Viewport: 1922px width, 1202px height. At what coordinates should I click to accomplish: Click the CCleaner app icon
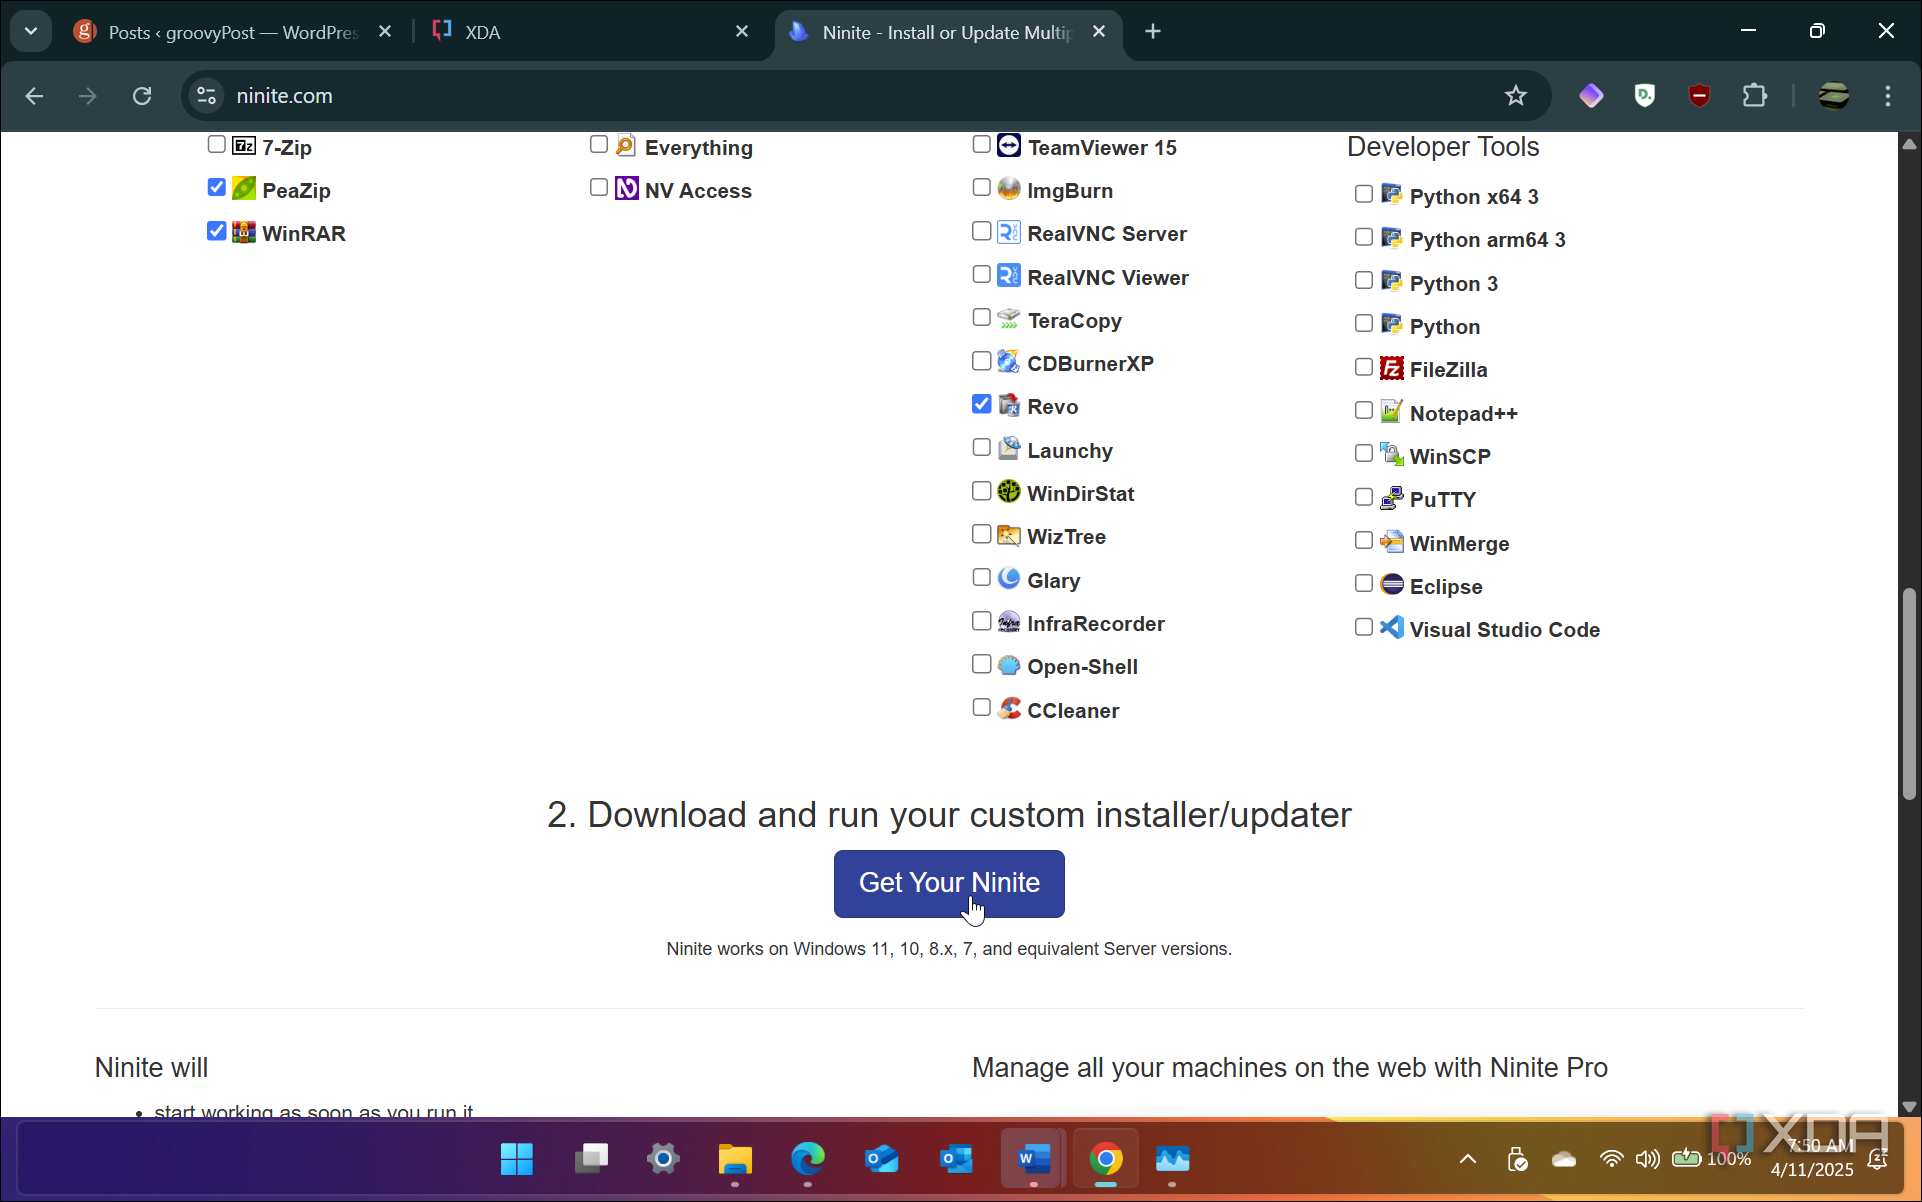pos(1009,709)
